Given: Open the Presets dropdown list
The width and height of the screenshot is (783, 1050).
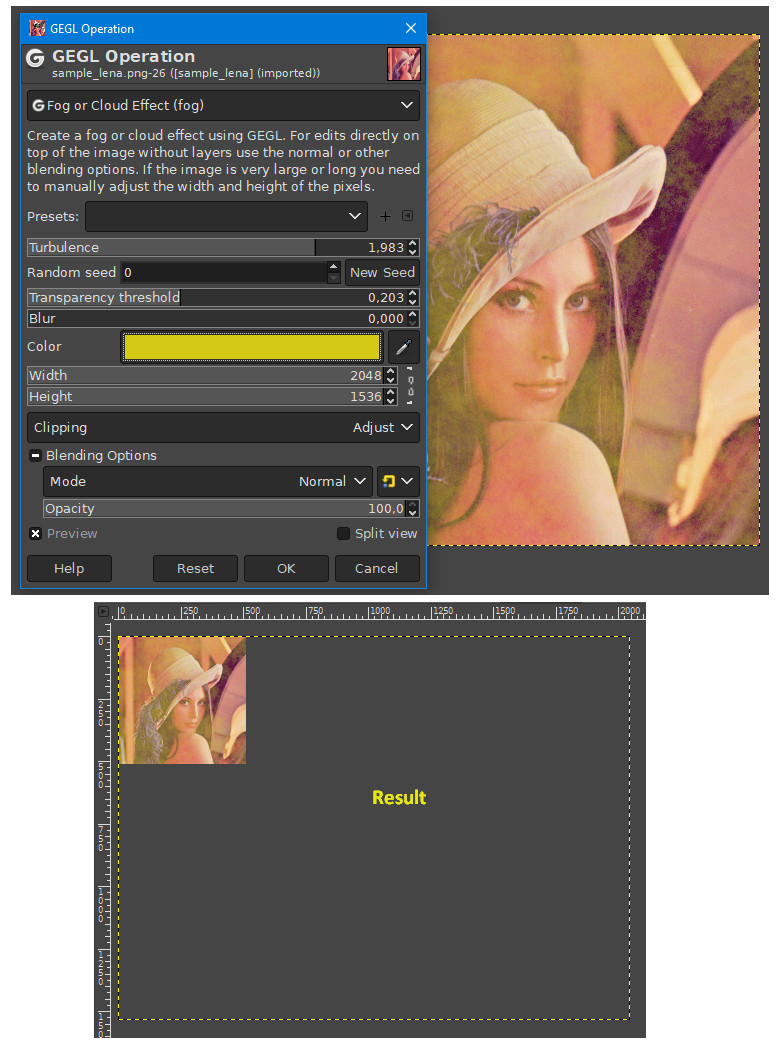Looking at the screenshot, I should (x=226, y=216).
